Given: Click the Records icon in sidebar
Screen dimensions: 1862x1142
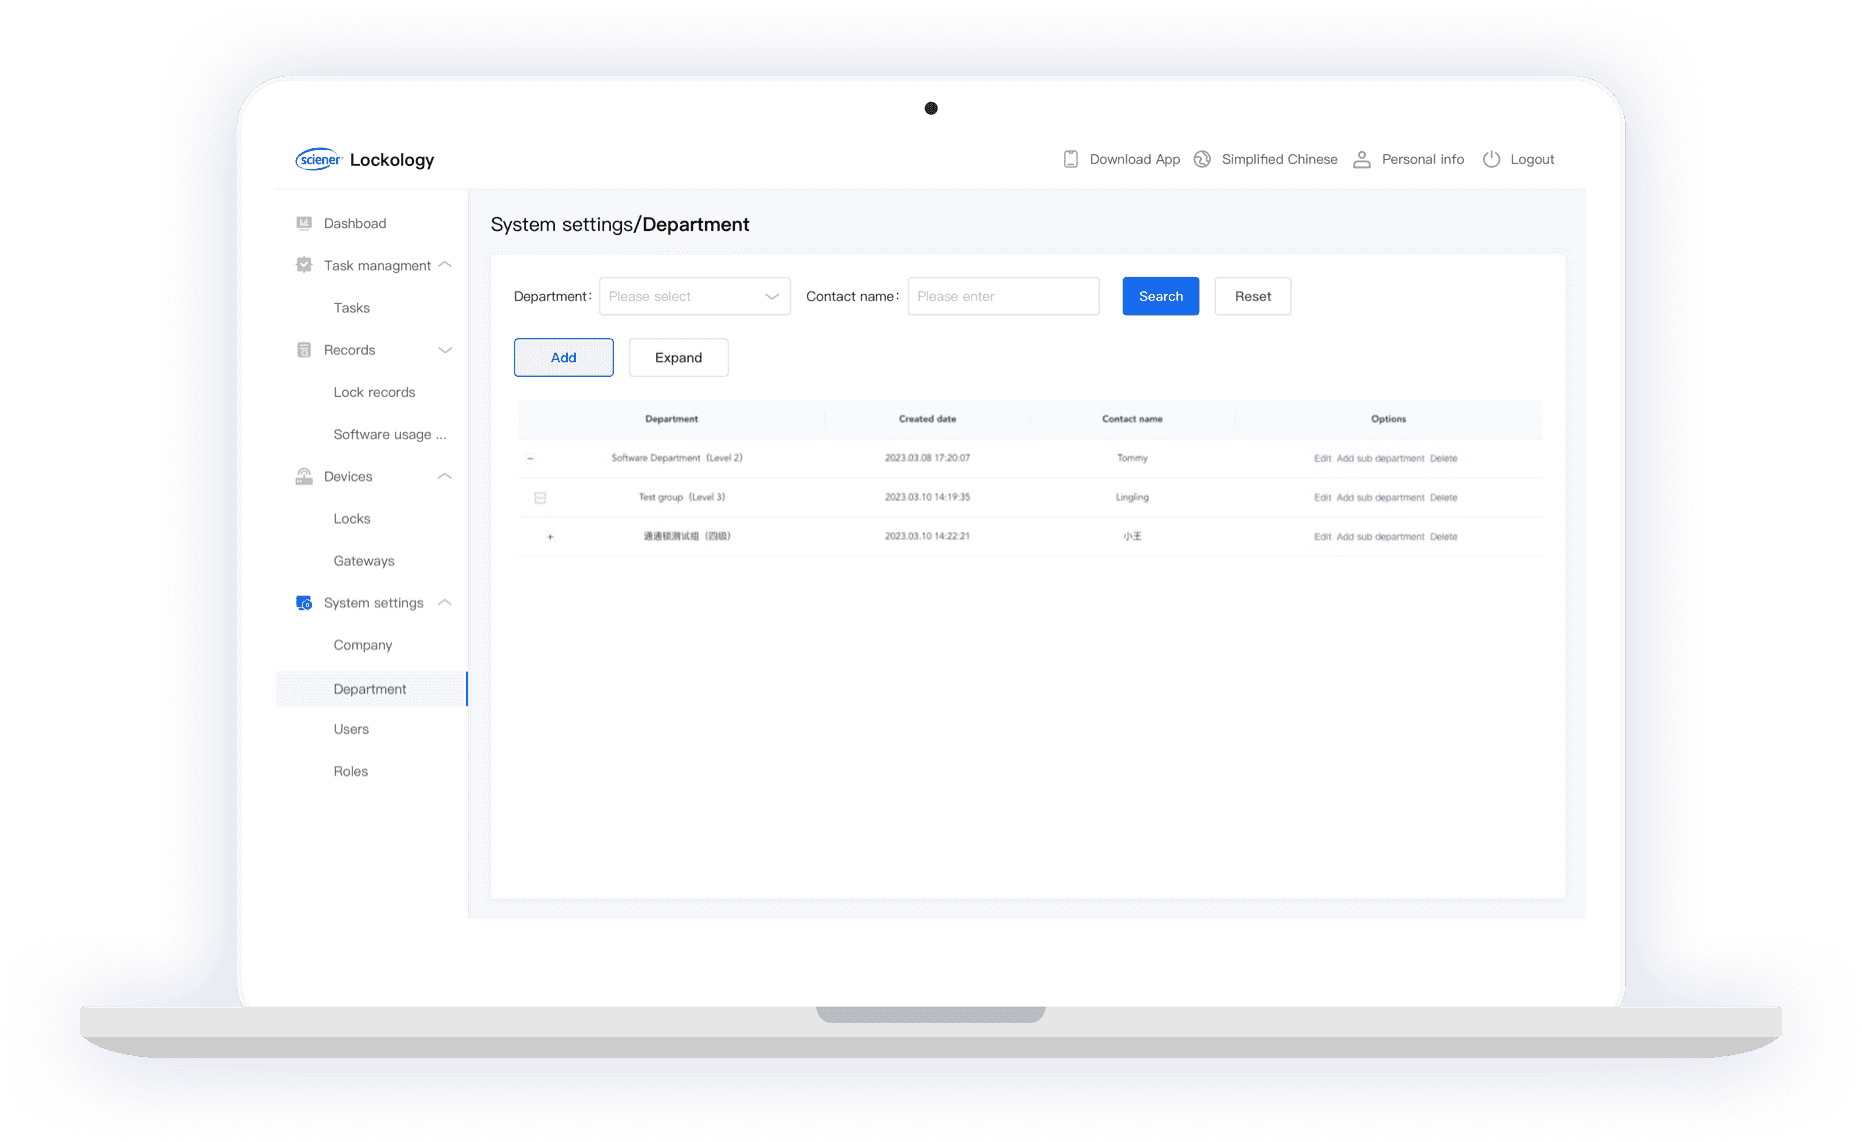Looking at the screenshot, I should click(304, 350).
